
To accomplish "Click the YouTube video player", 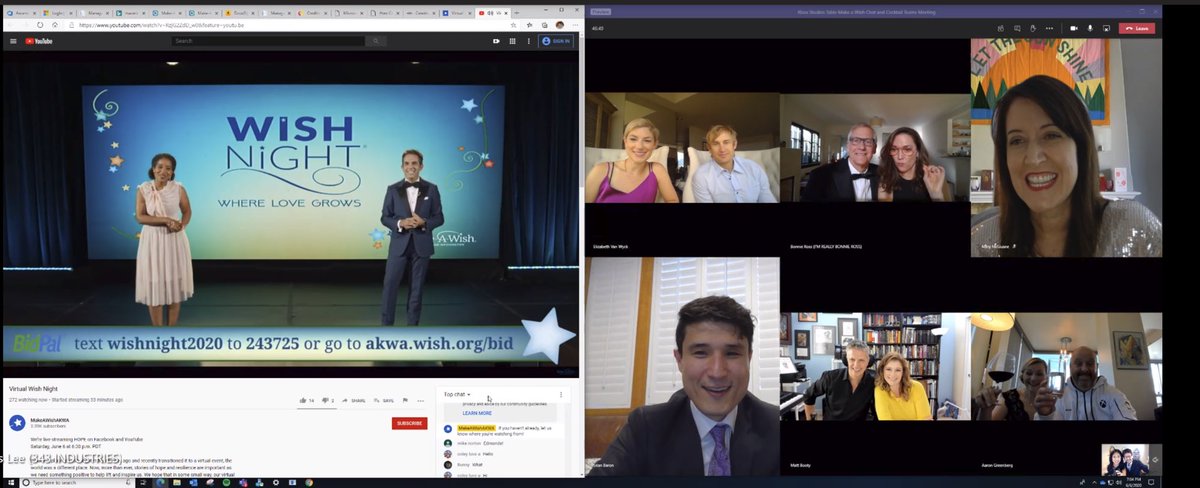I will [290, 215].
